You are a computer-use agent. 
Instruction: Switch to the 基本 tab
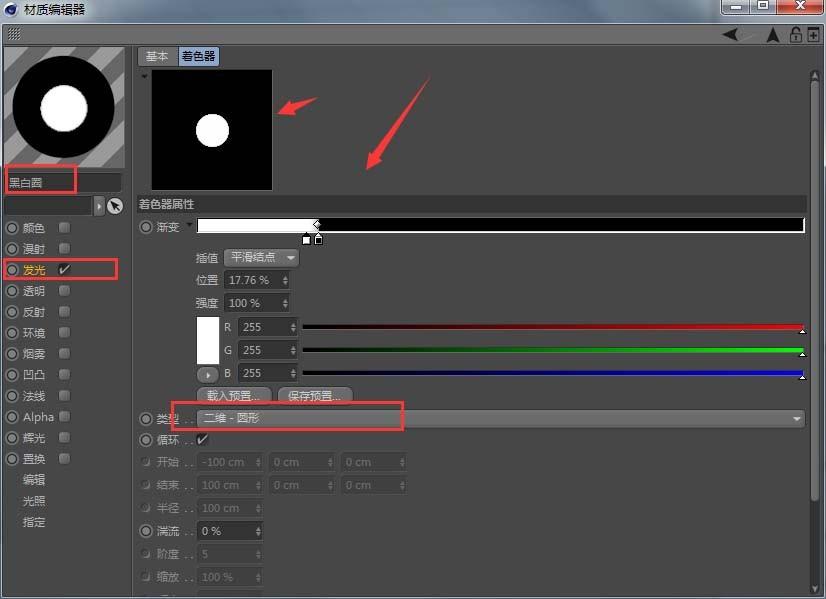156,56
